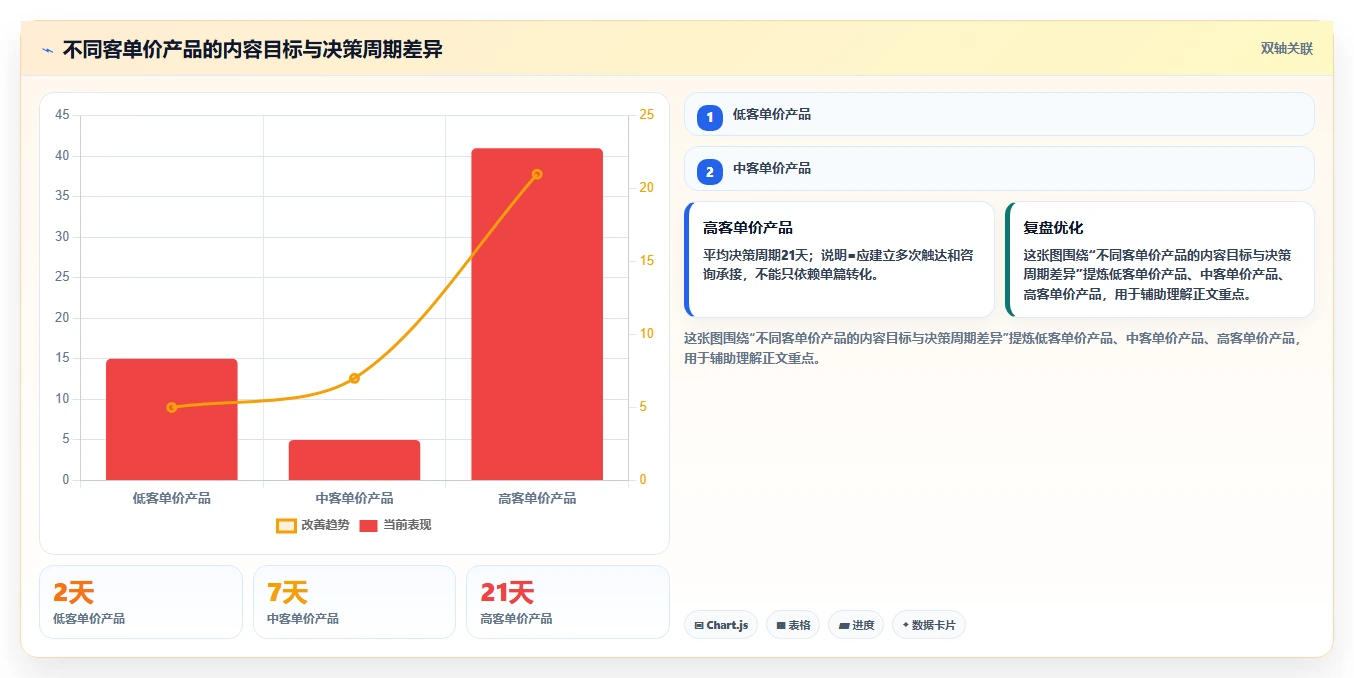This screenshot has width=1354, height=678.
Task: Click the red bar for 高客单价产品
Action: [x=537, y=314]
